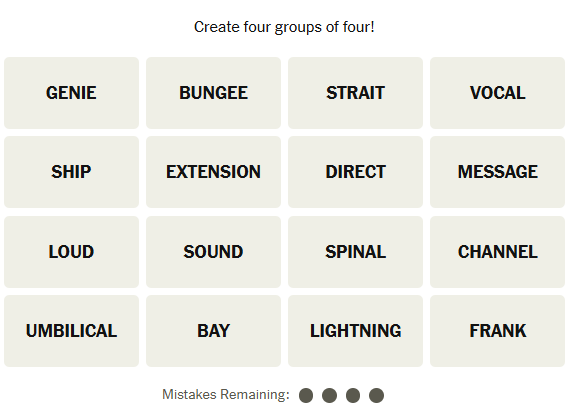
Task: Pick the STRAIT tile
Action: (x=356, y=93)
